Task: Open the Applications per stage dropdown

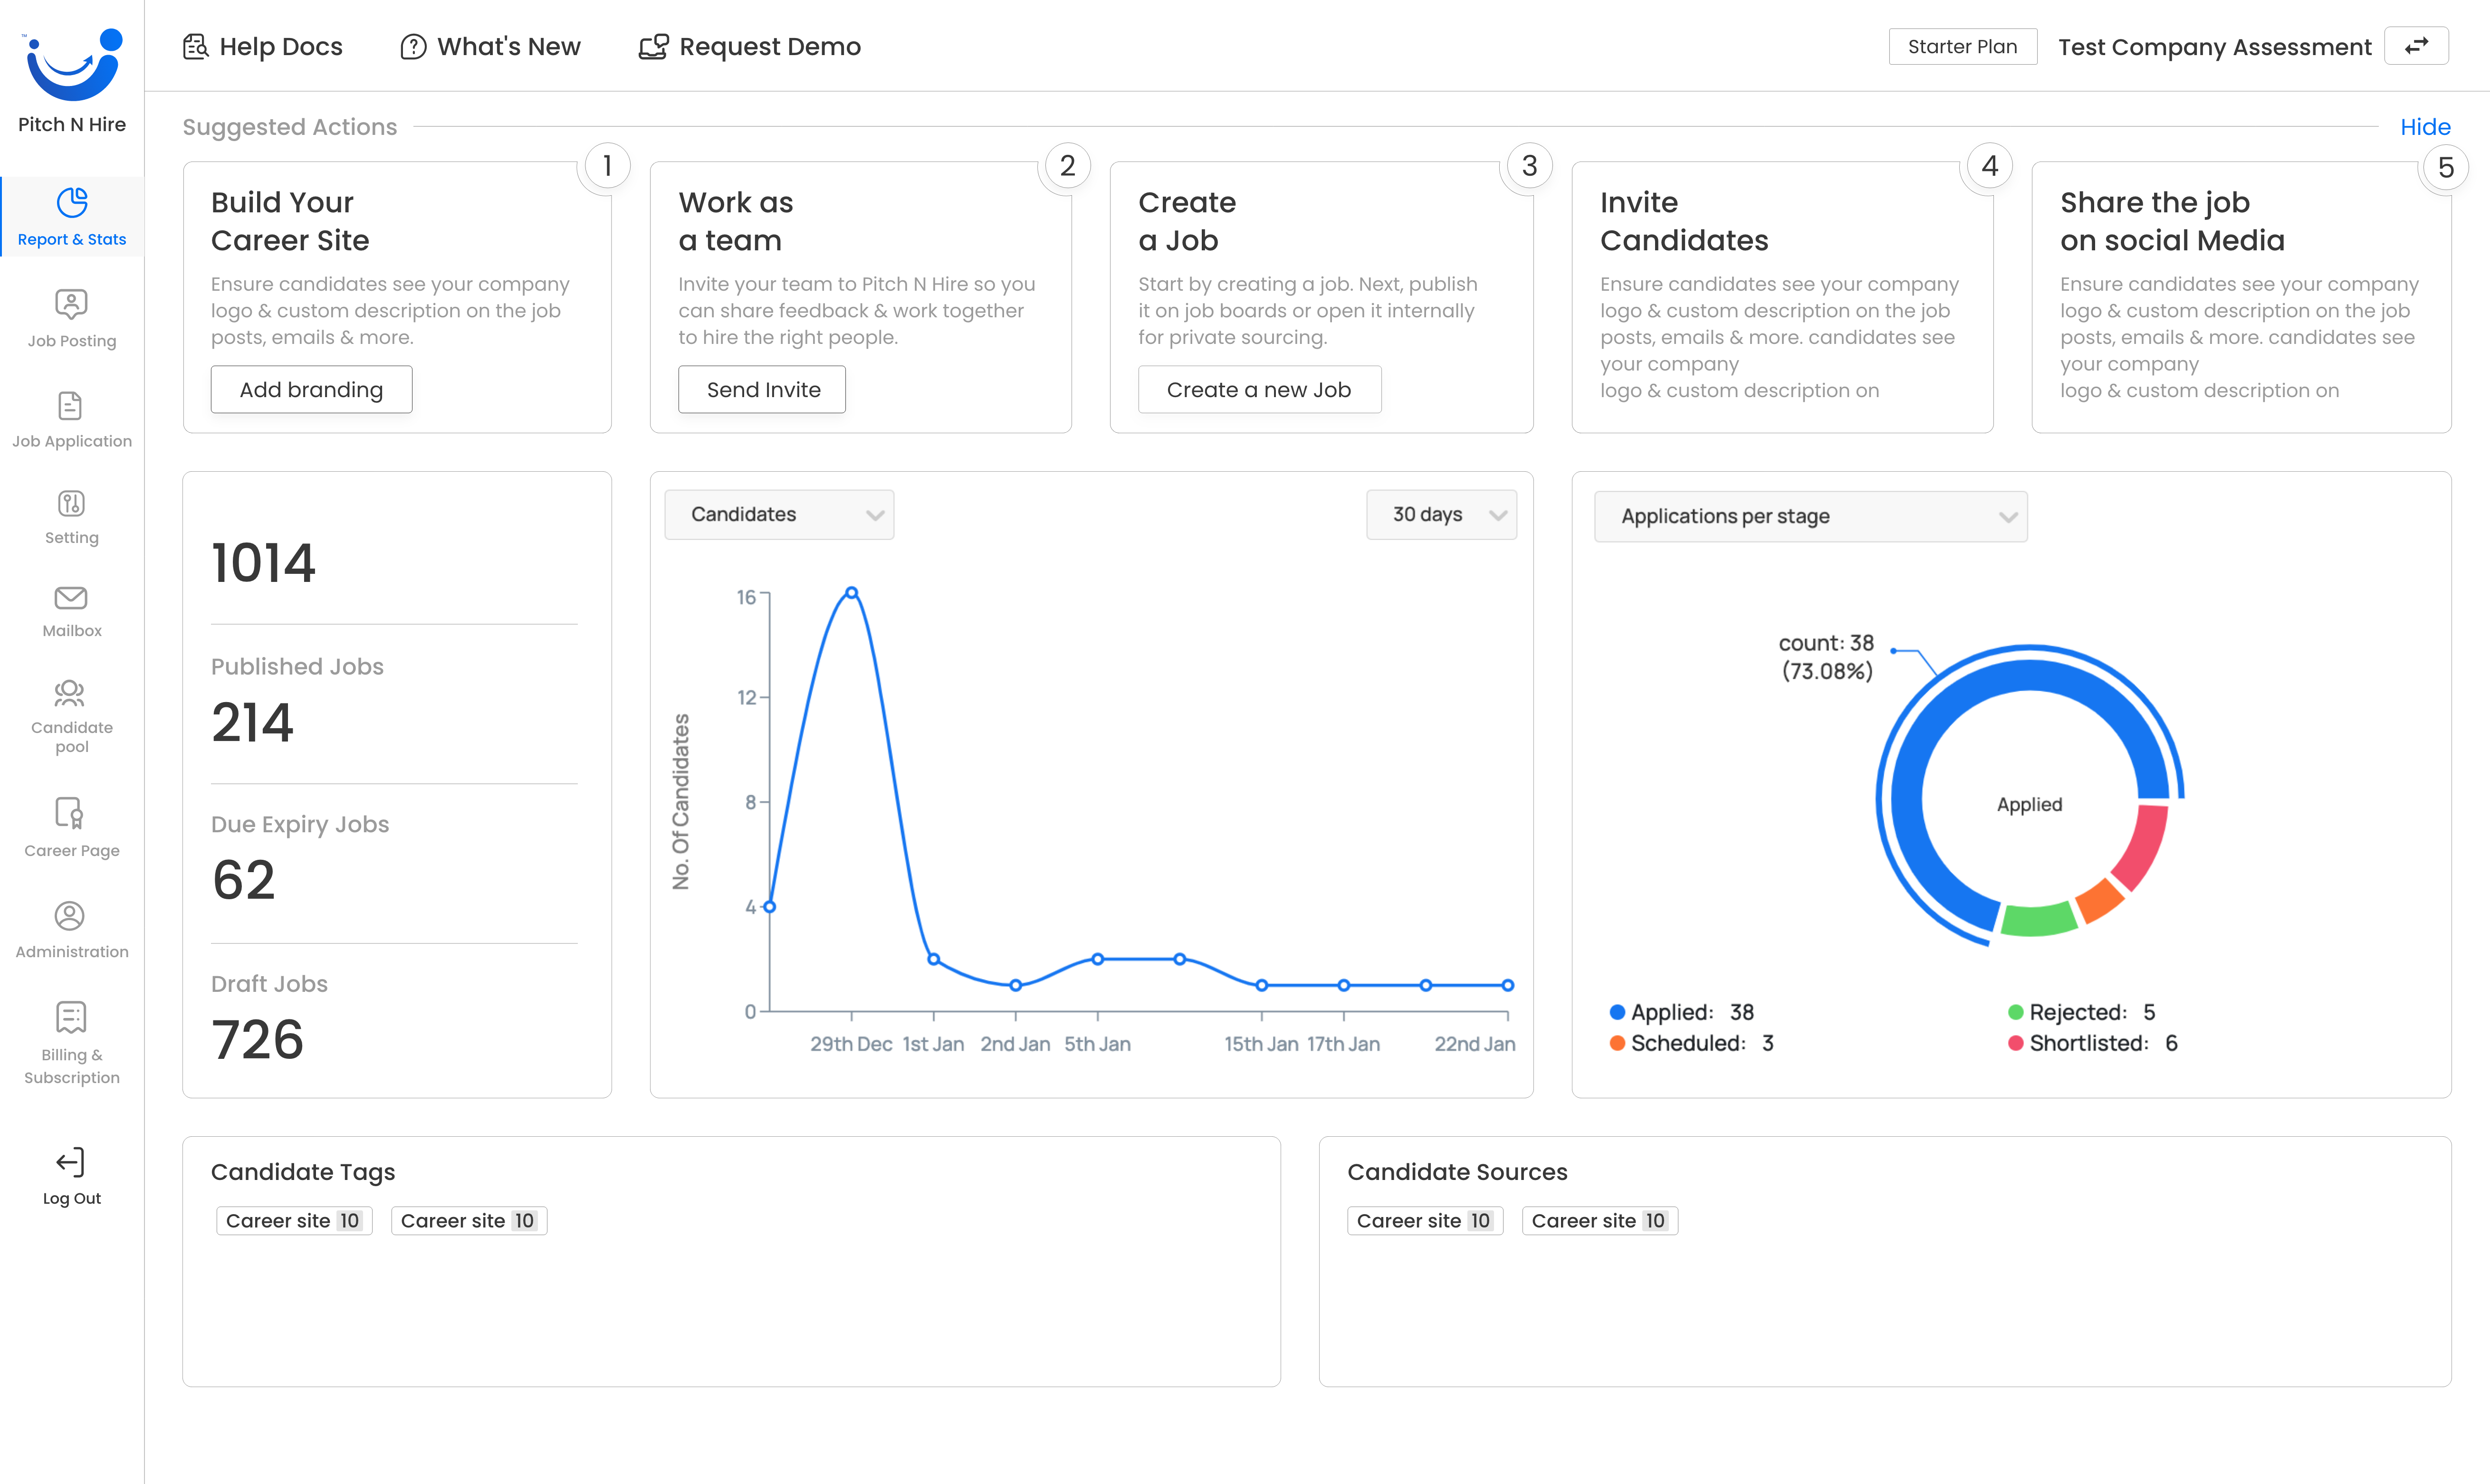Action: point(1809,516)
